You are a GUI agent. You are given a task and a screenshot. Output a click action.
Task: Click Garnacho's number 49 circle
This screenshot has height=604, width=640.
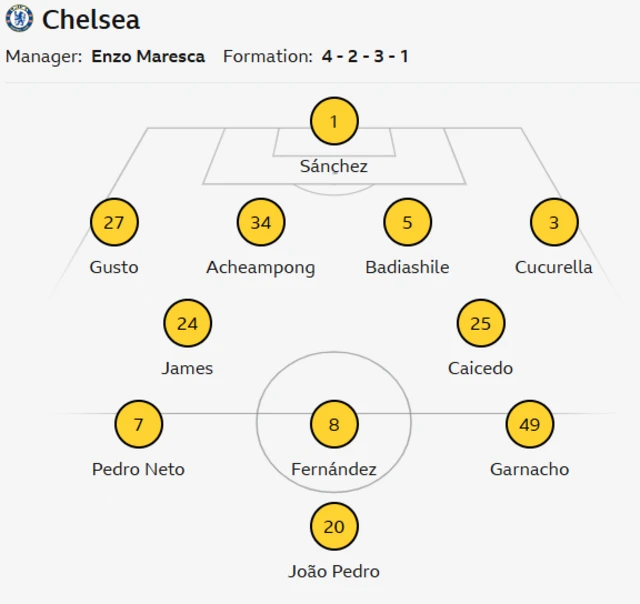(x=530, y=424)
